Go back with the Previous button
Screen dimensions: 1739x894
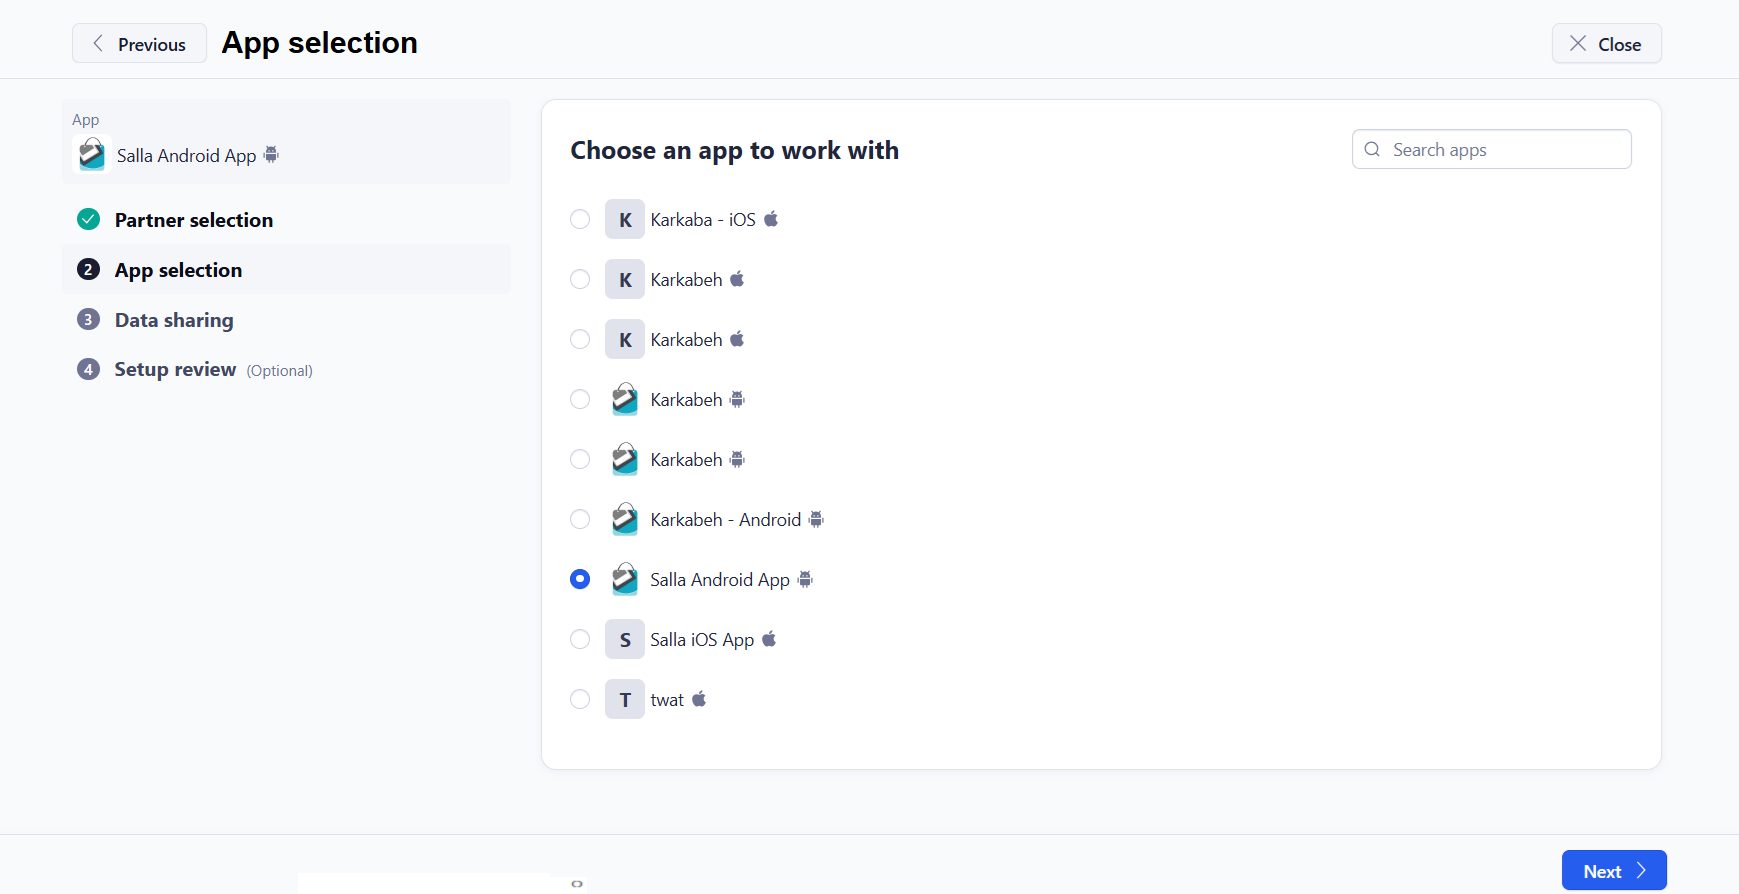click(139, 44)
